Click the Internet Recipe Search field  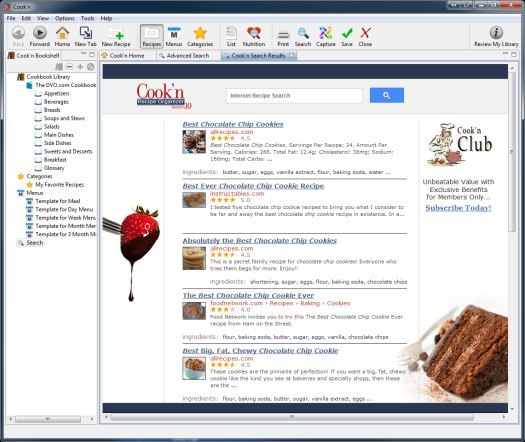click(294, 96)
